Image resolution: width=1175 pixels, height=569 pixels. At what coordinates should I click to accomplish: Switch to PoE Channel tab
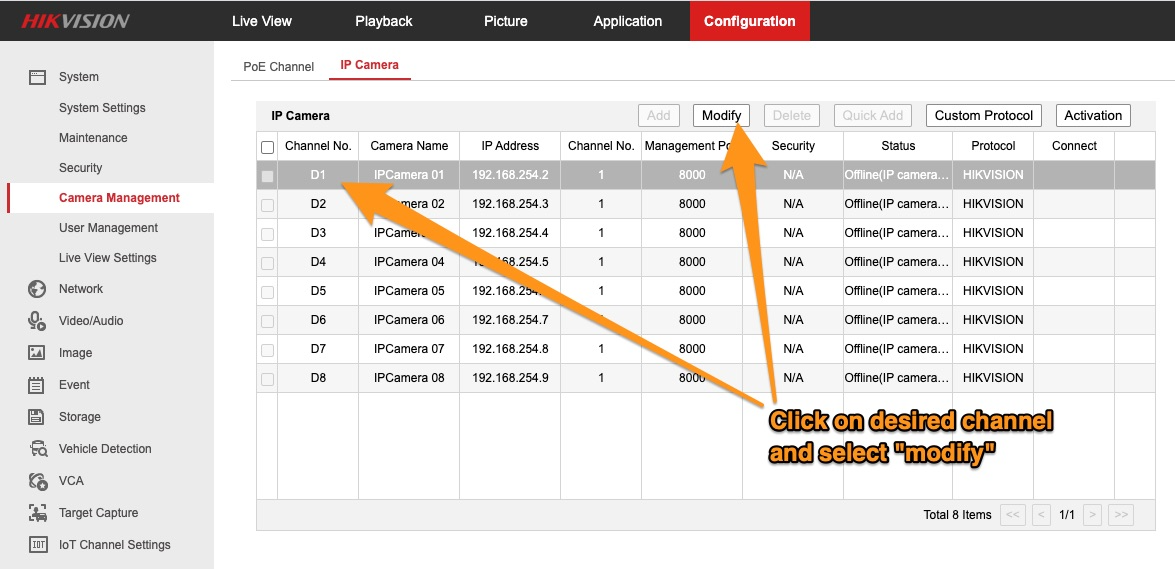coord(278,67)
